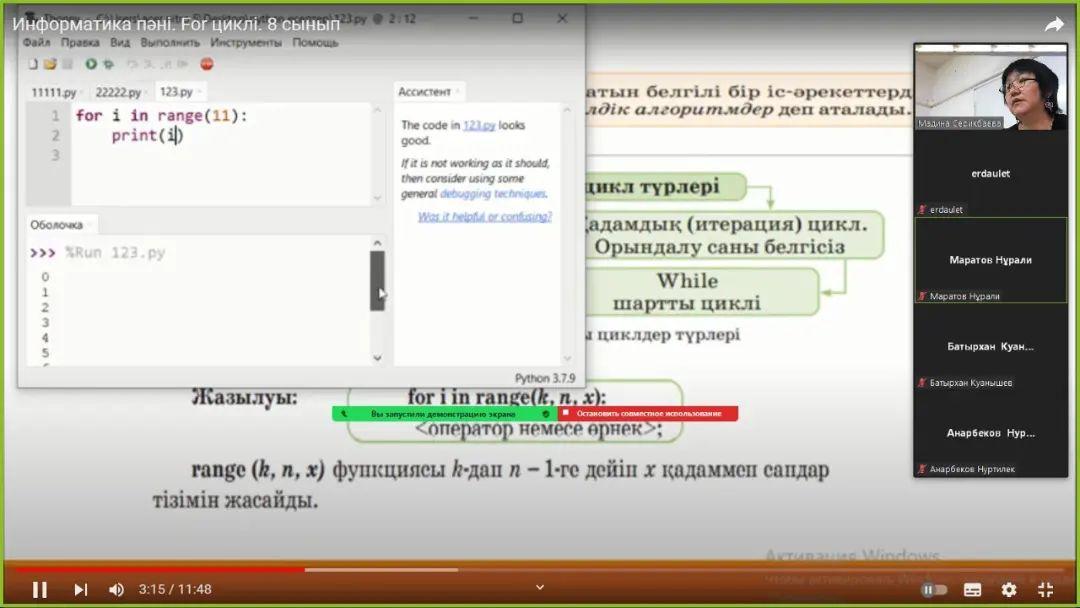Switch to the 11111.py tab
Viewport: 1080px width, 608px height.
54,92
